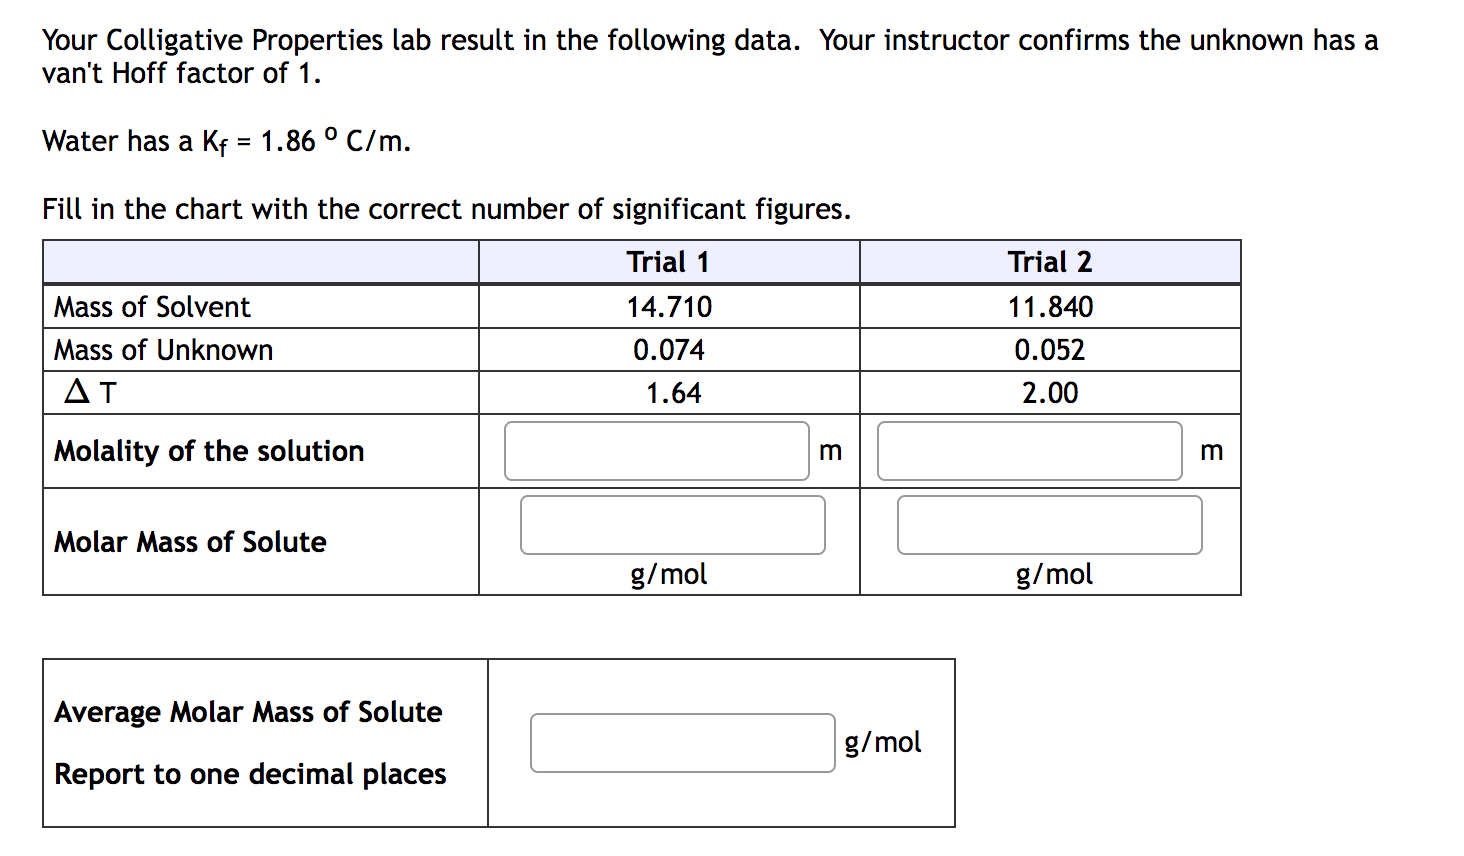Select the Molar Mass input for Trial 1
The height and width of the screenshot is (856, 1464).
click(x=672, y=524)
